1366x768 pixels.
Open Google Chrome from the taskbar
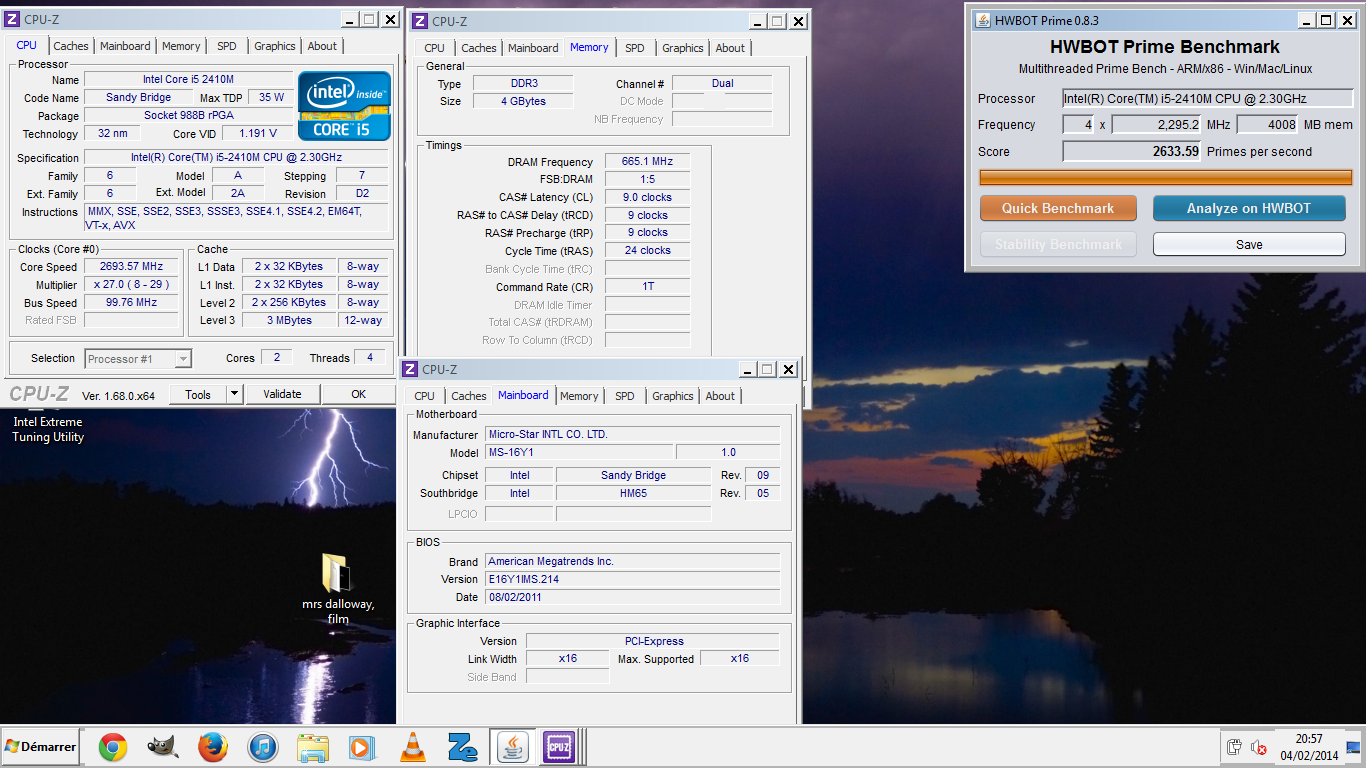112,747
